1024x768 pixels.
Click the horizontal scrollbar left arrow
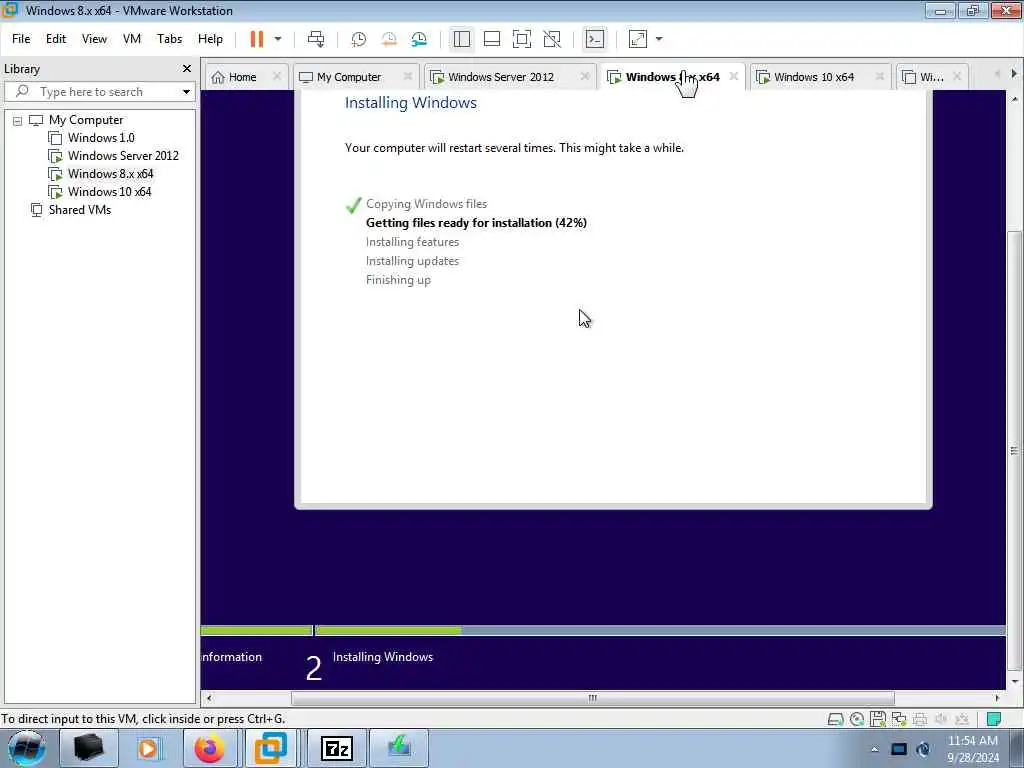(x=208, y=698)
